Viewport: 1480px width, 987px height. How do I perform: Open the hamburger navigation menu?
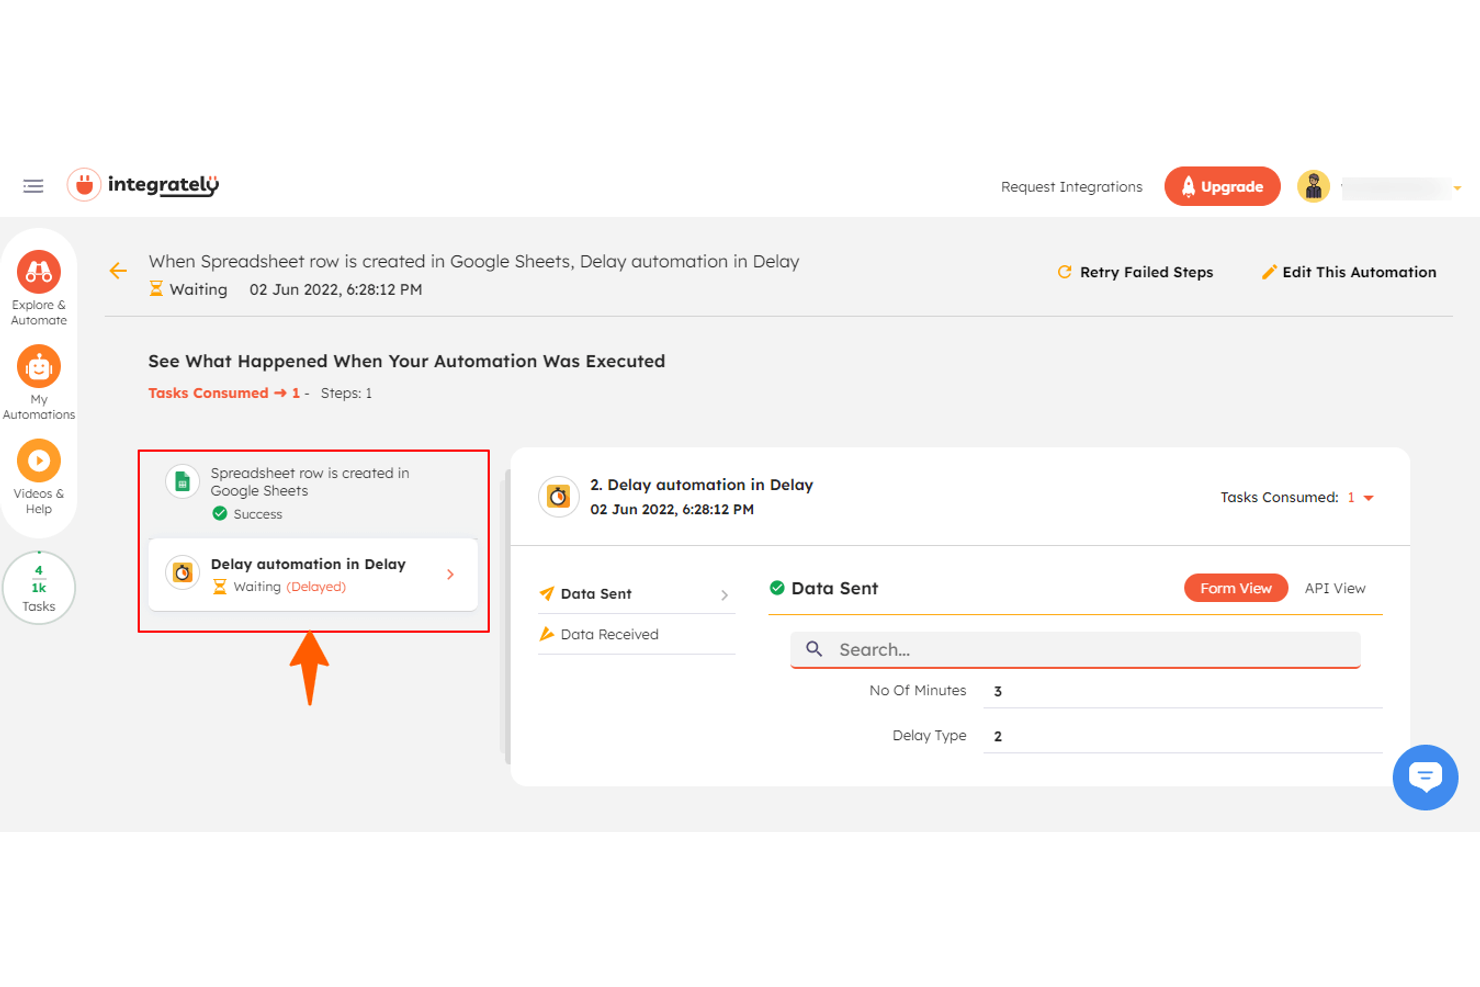pyautogui.click(x=33, y=186)
